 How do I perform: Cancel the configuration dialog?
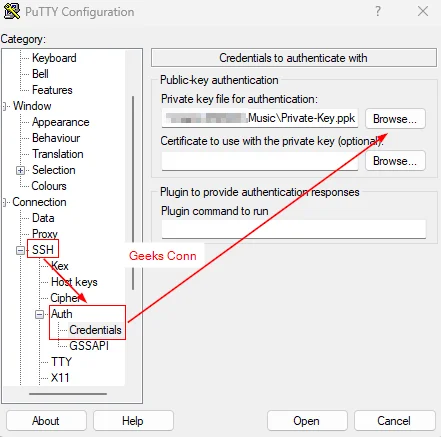pyautogui.click(x=394, y=421)
